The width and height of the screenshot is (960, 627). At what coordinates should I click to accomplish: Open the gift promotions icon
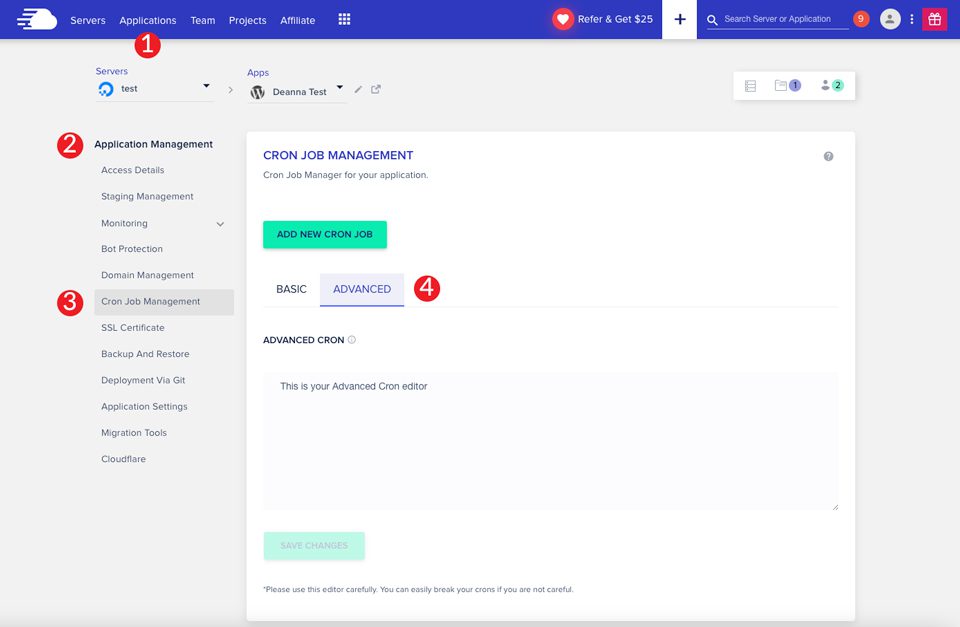[x=934, y=18]
